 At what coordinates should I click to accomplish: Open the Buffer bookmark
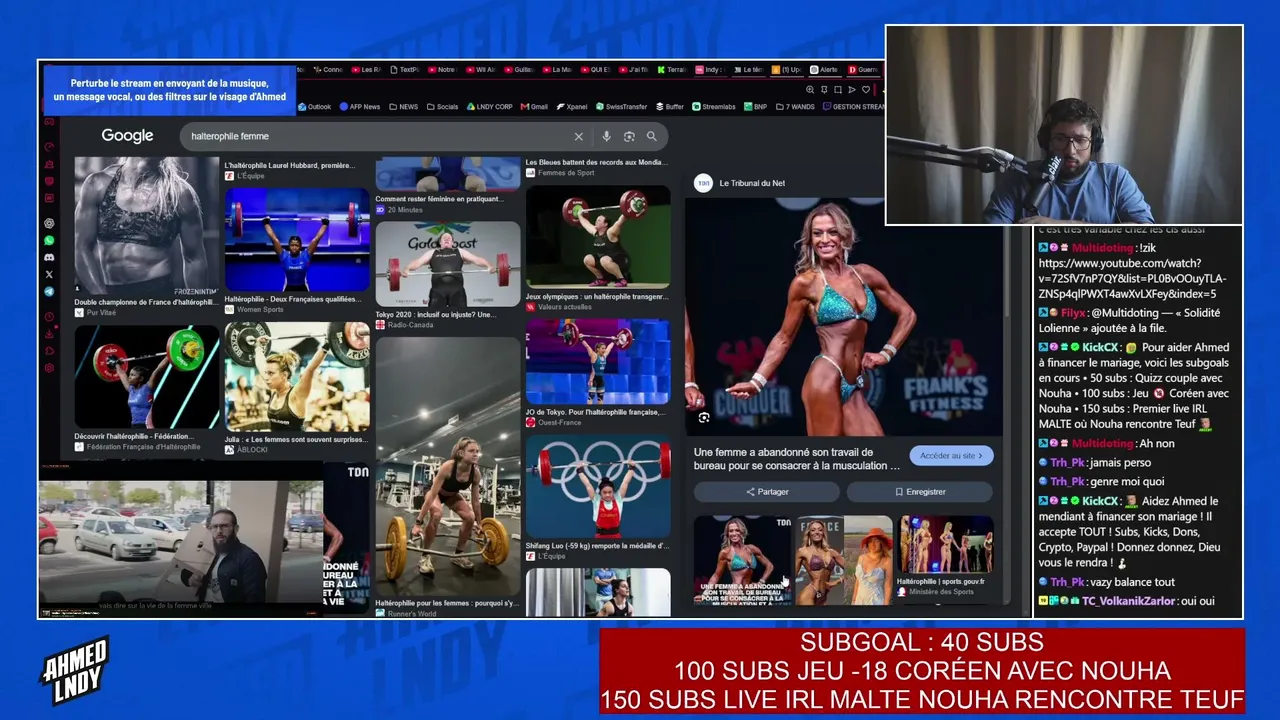[670, 107]
